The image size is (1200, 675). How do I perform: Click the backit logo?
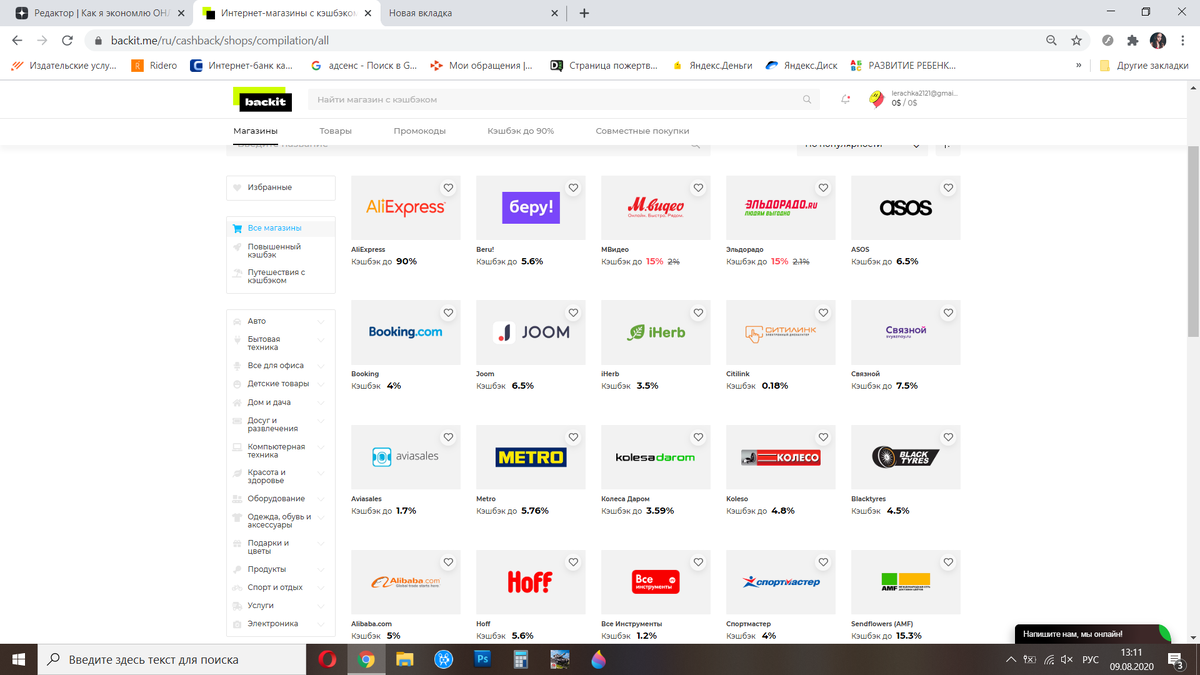coord(263,100)
